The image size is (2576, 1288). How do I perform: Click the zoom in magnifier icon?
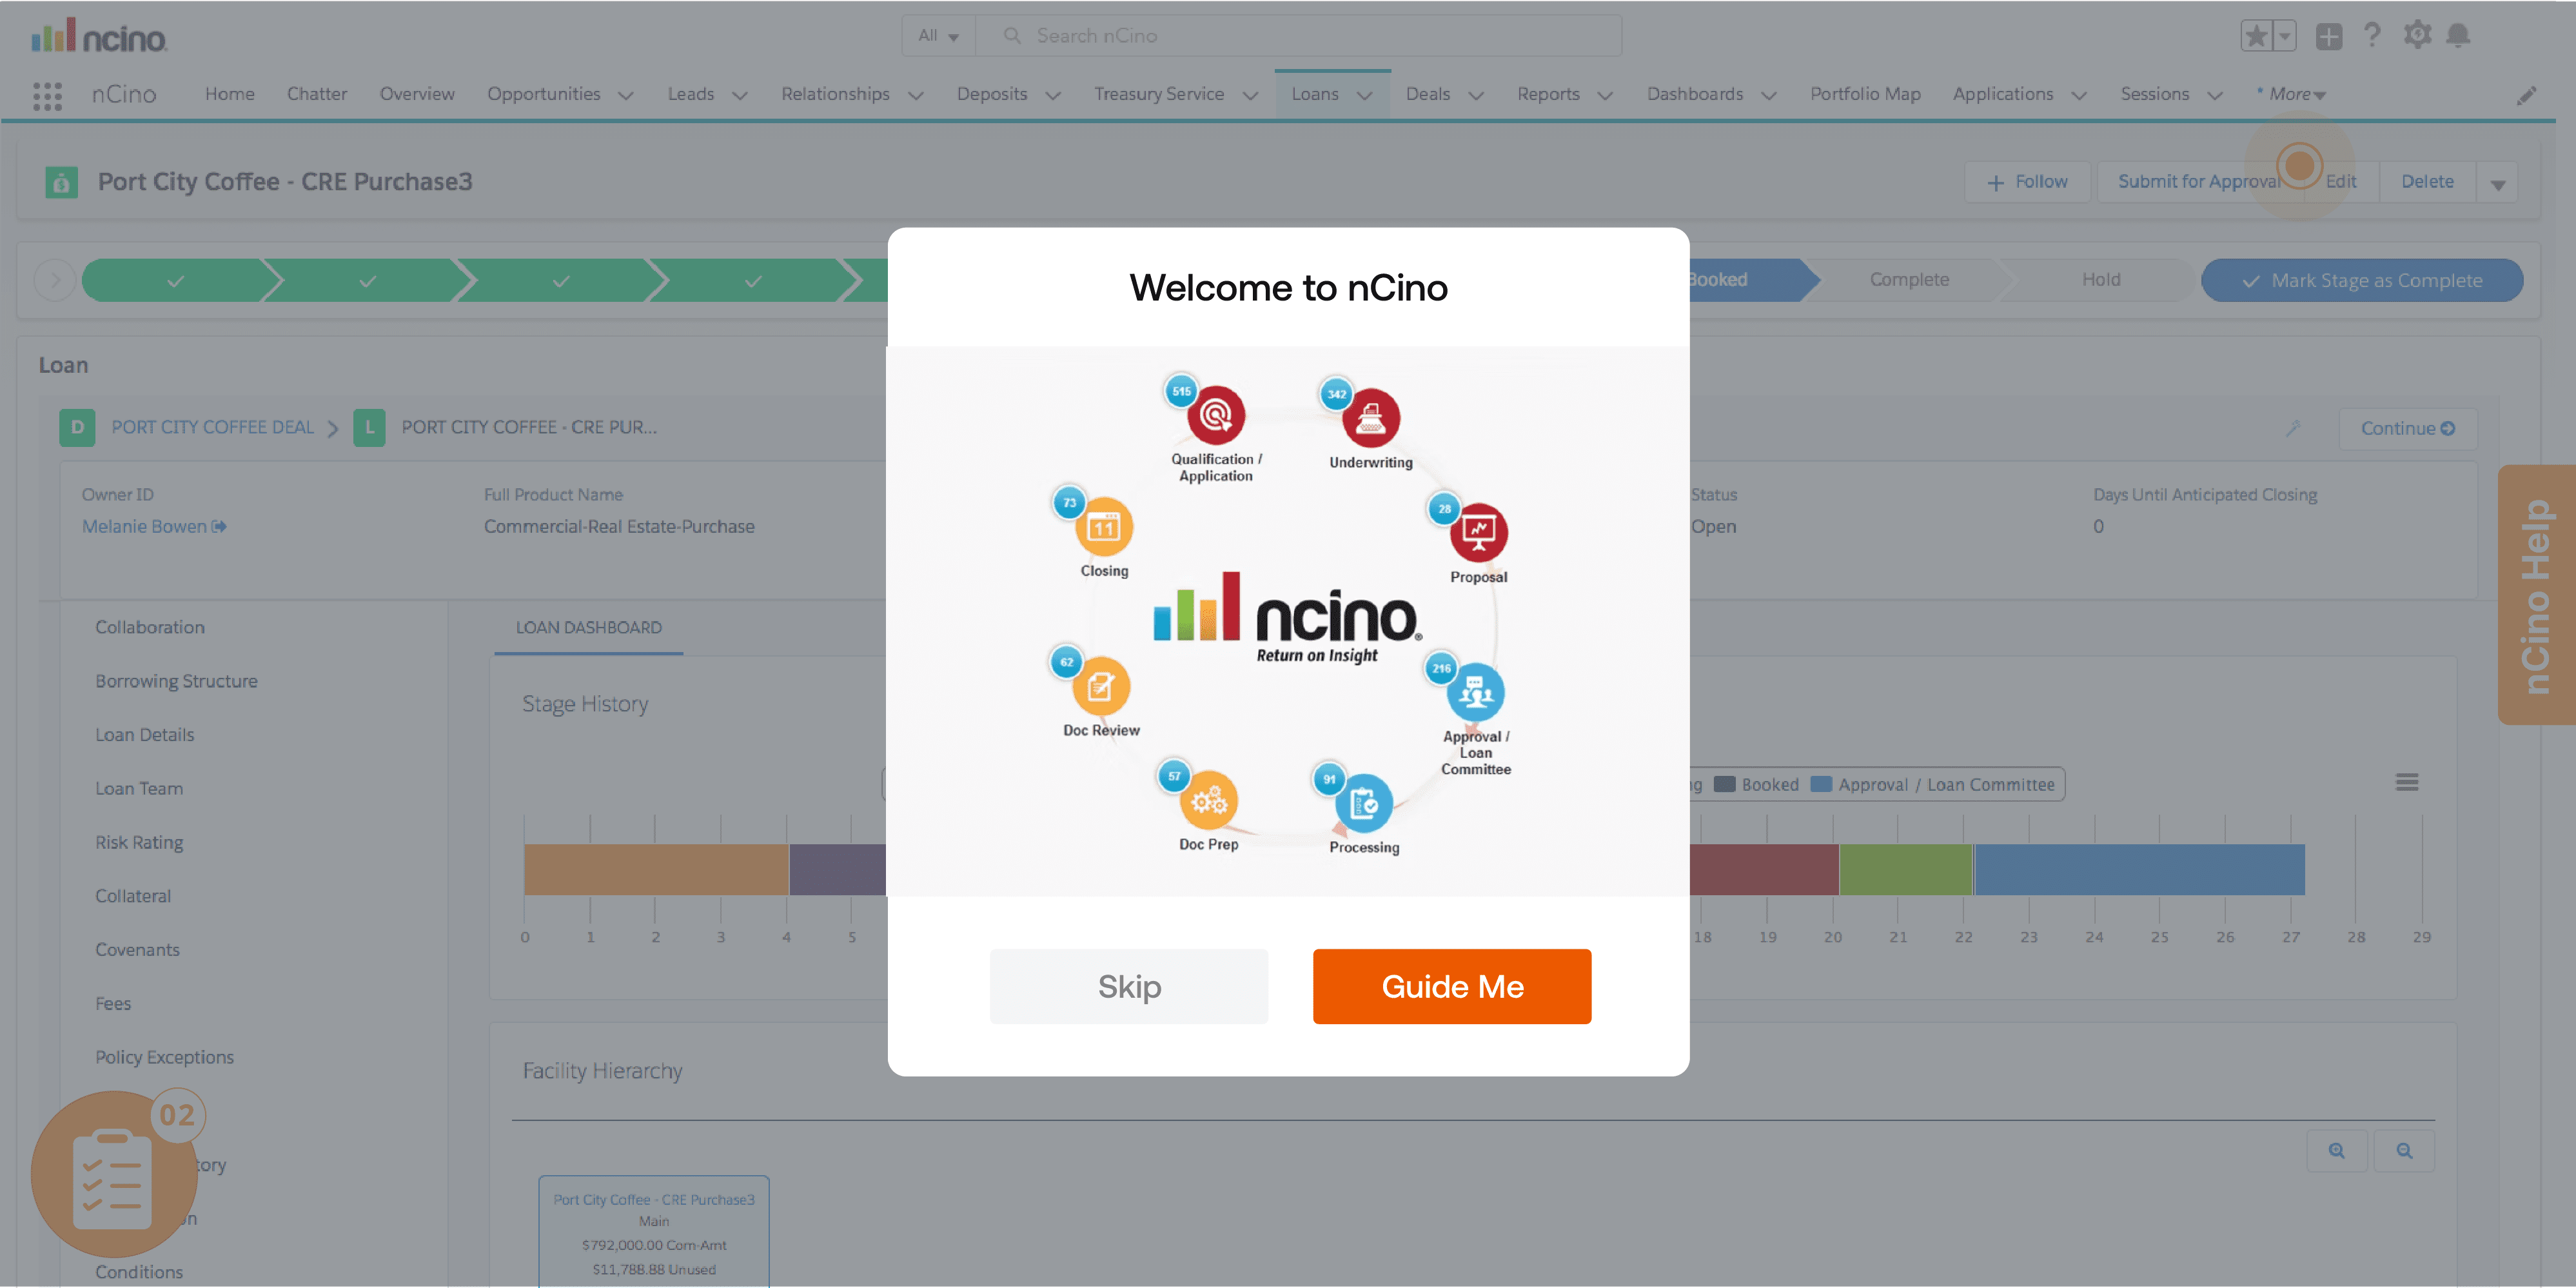pyautogui.click(x=2336, y=1151)
